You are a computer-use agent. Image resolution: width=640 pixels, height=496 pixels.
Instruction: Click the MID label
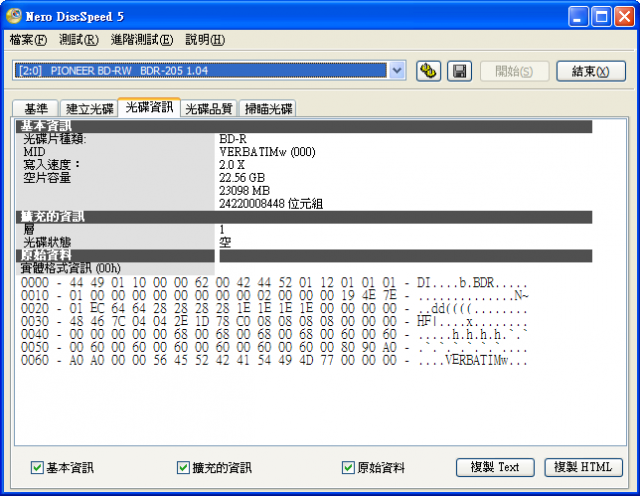tap(34, 152)
